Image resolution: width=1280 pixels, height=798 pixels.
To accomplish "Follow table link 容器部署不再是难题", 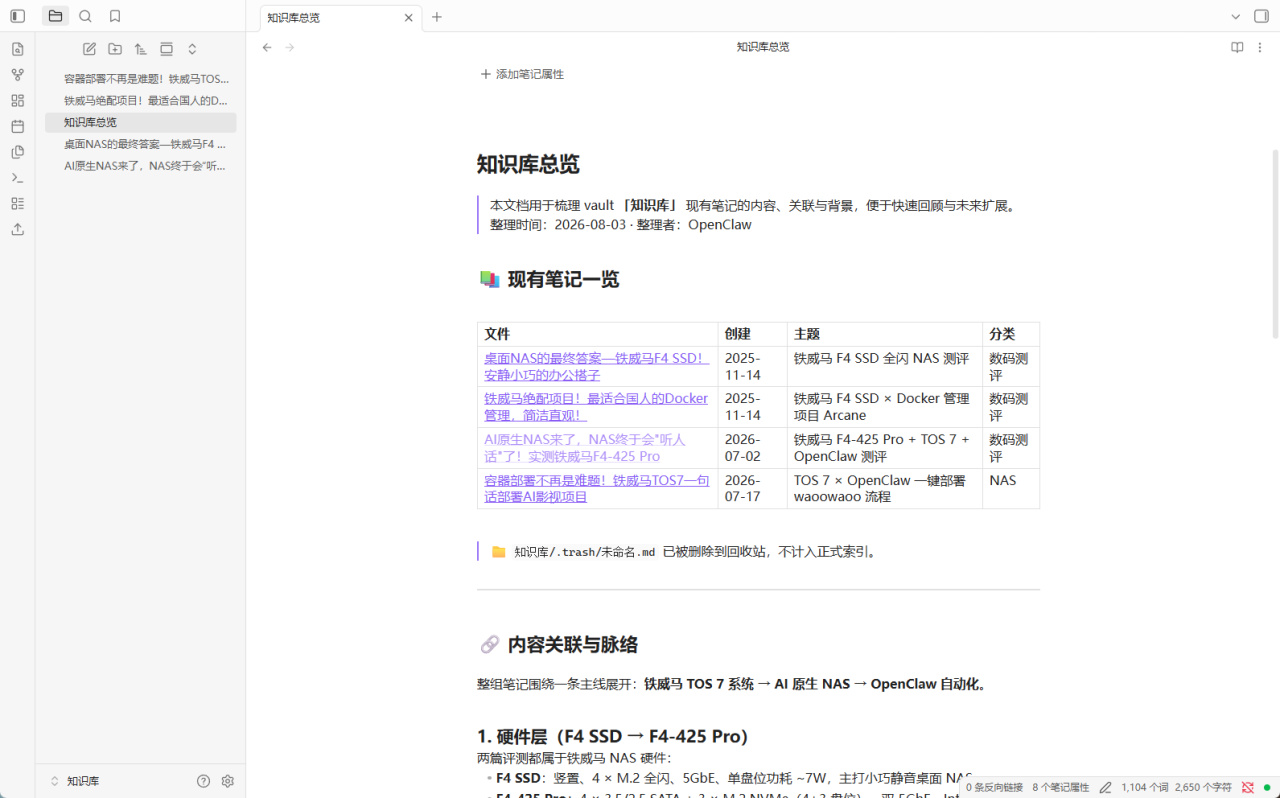I will 597,488.
